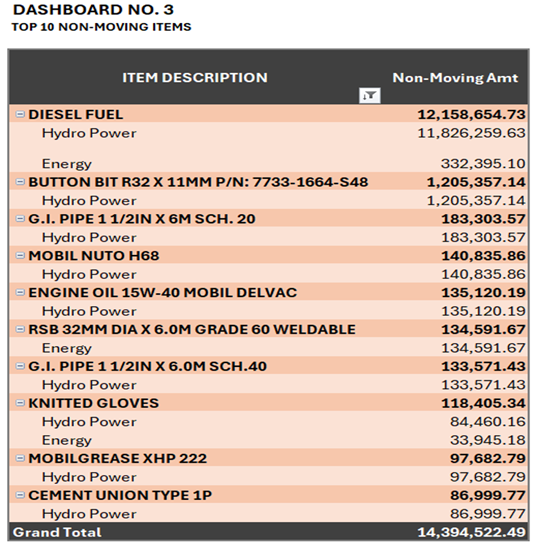Screen dimensions: 534x549
Task: Select the ITEM DESCRIPTION column header
Action: [195, 77]
